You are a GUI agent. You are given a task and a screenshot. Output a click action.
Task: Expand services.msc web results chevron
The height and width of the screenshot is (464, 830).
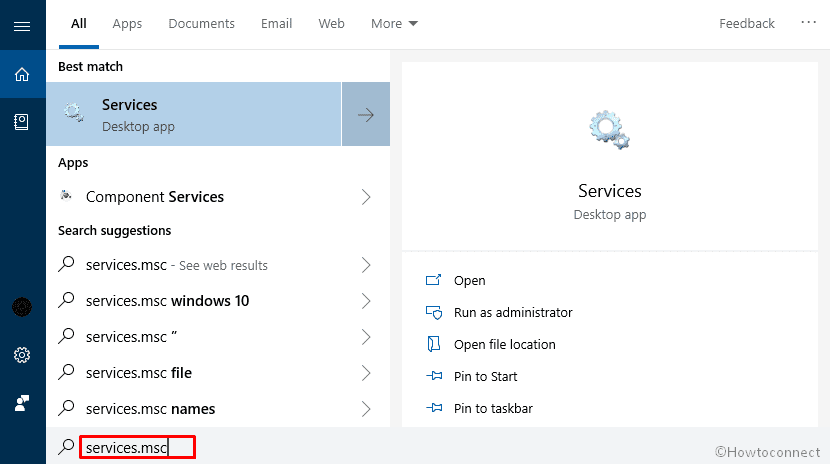tap(366, 265)
